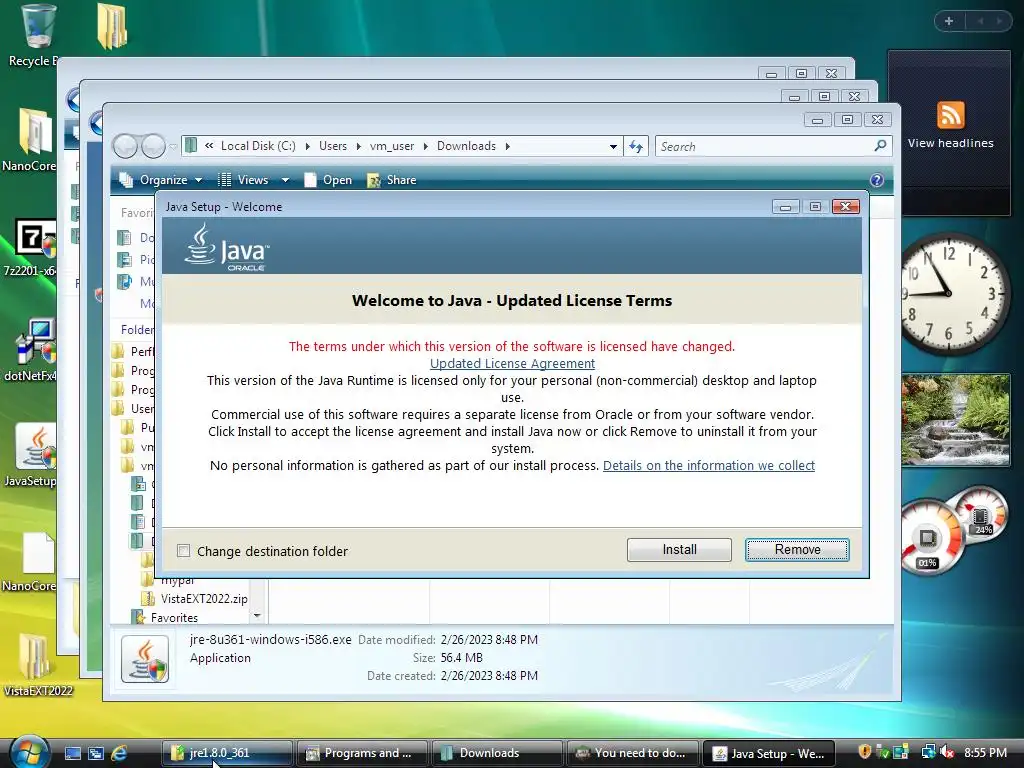Click the waterfall slideshow gadget
The width and height of the screenshot is (1024, 768).
point(955,420)
